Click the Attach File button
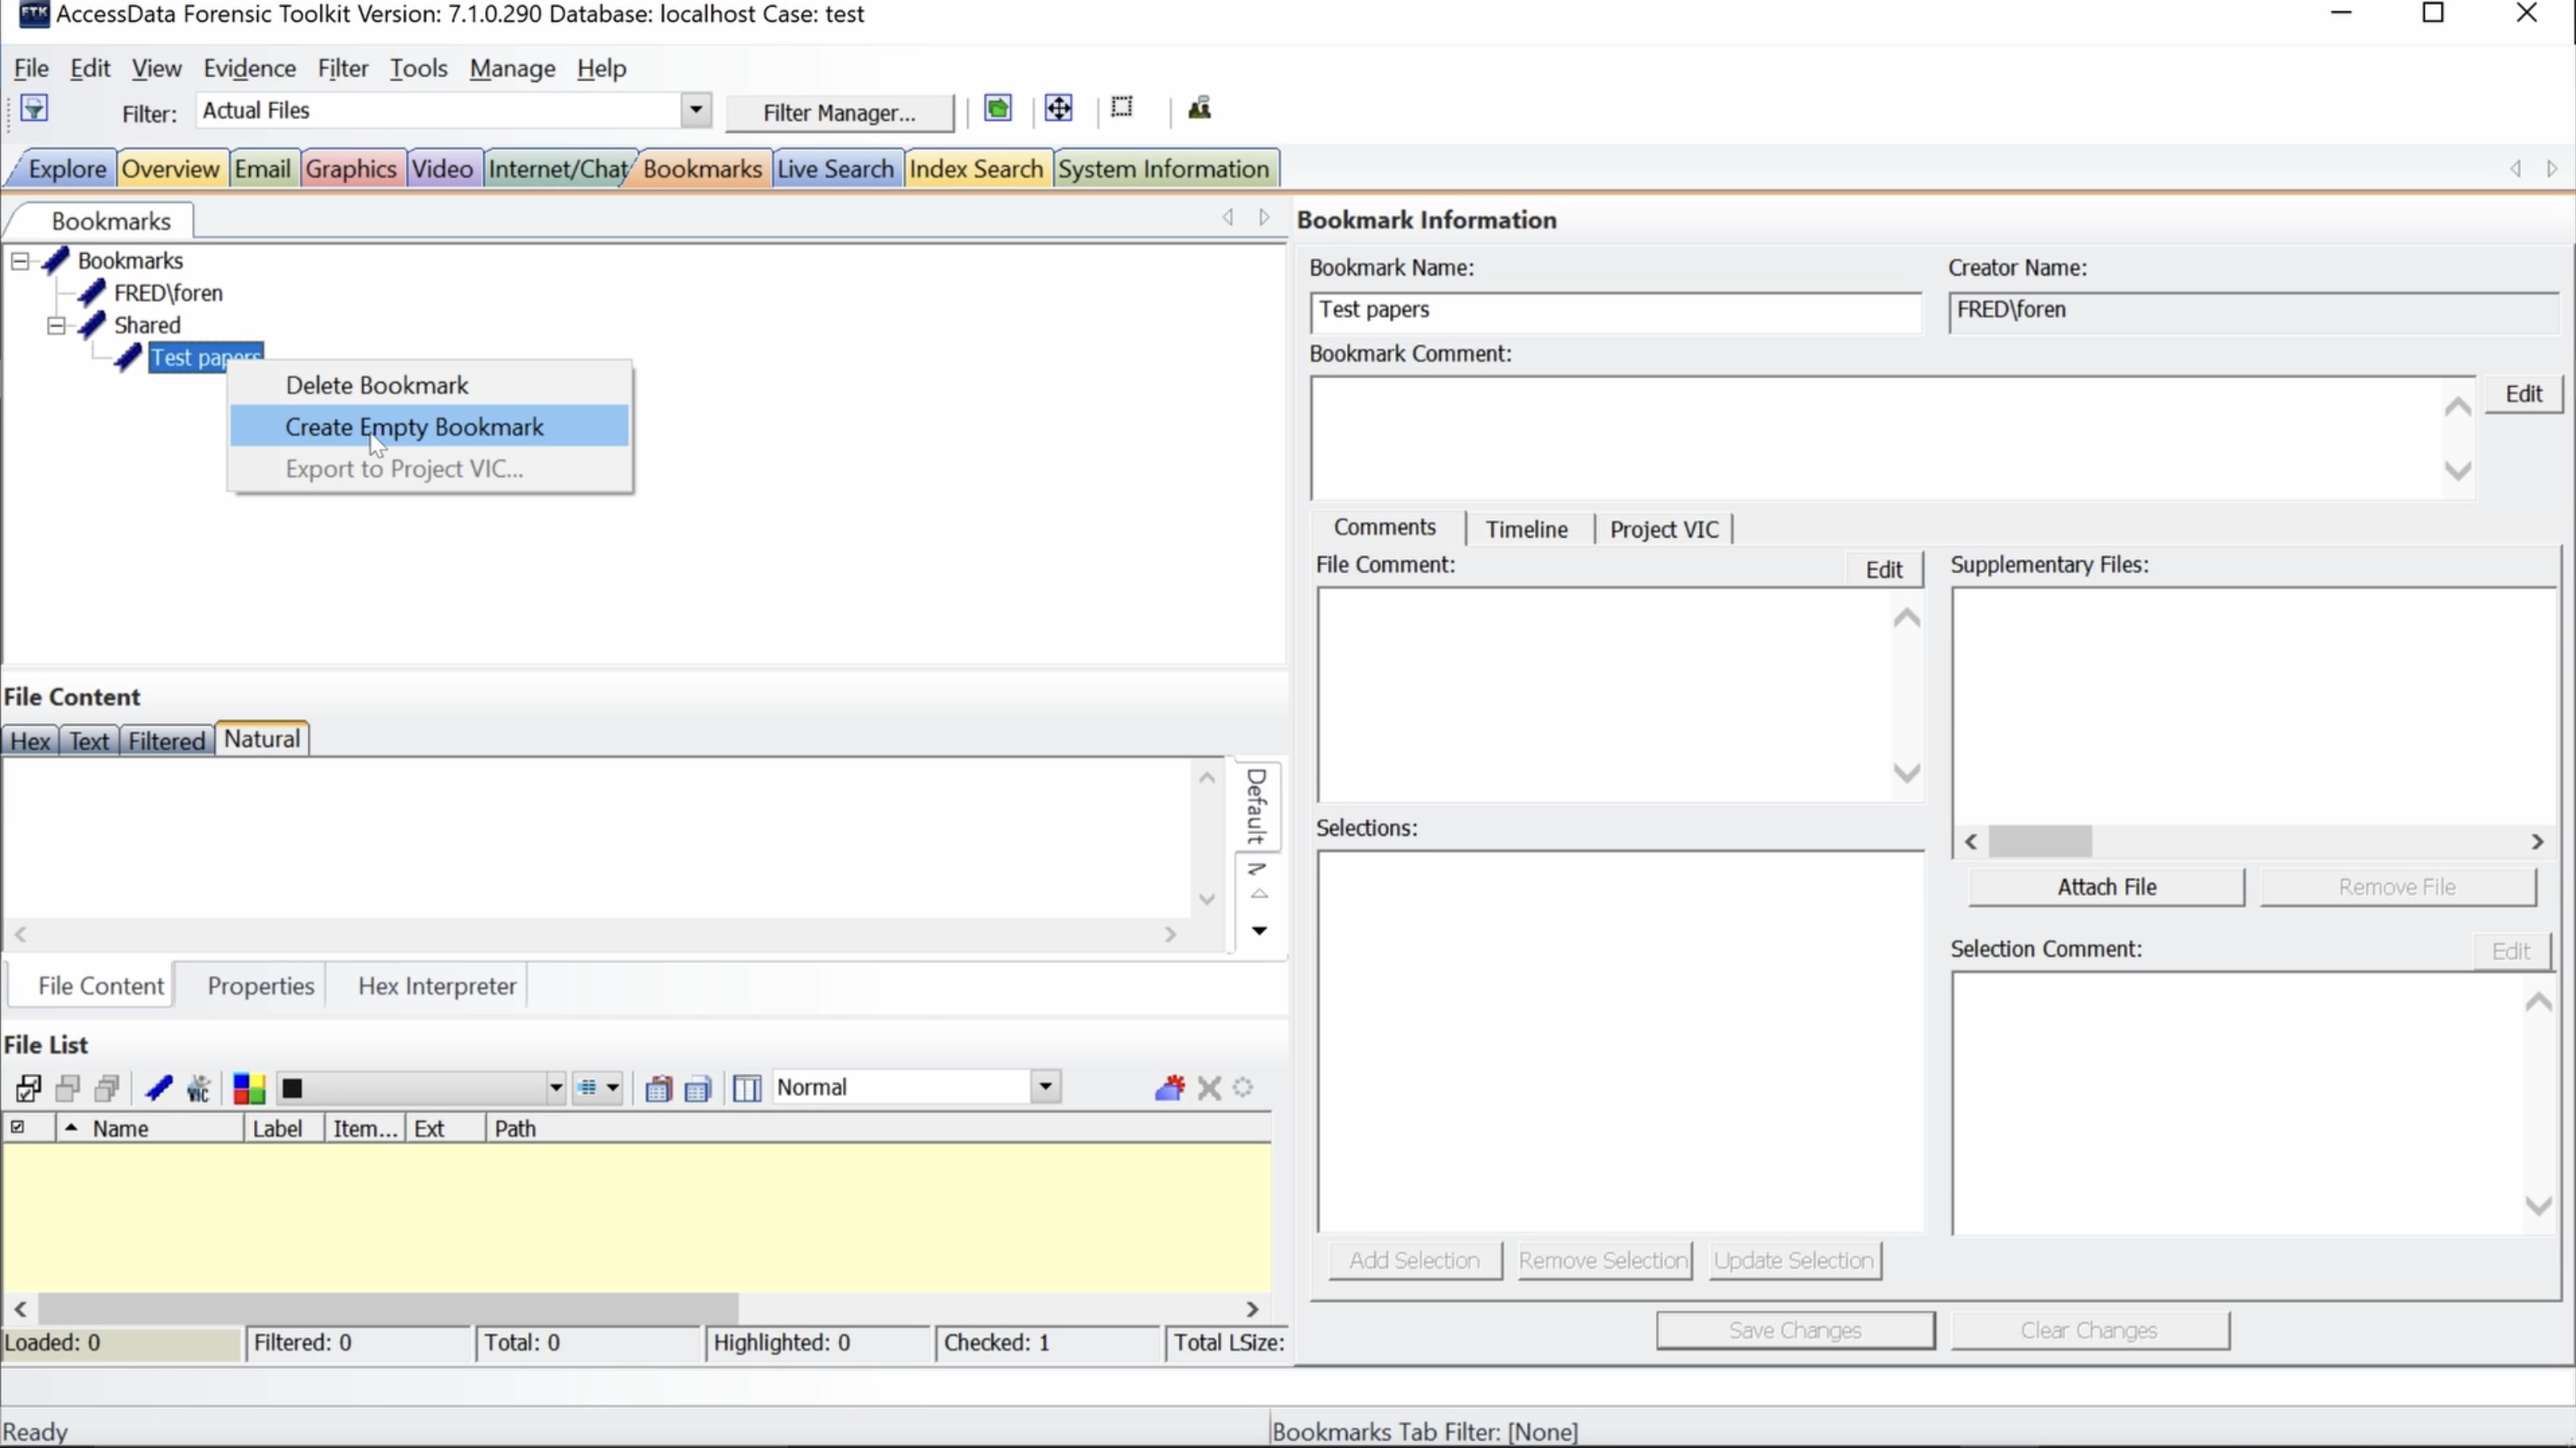 2107,887
